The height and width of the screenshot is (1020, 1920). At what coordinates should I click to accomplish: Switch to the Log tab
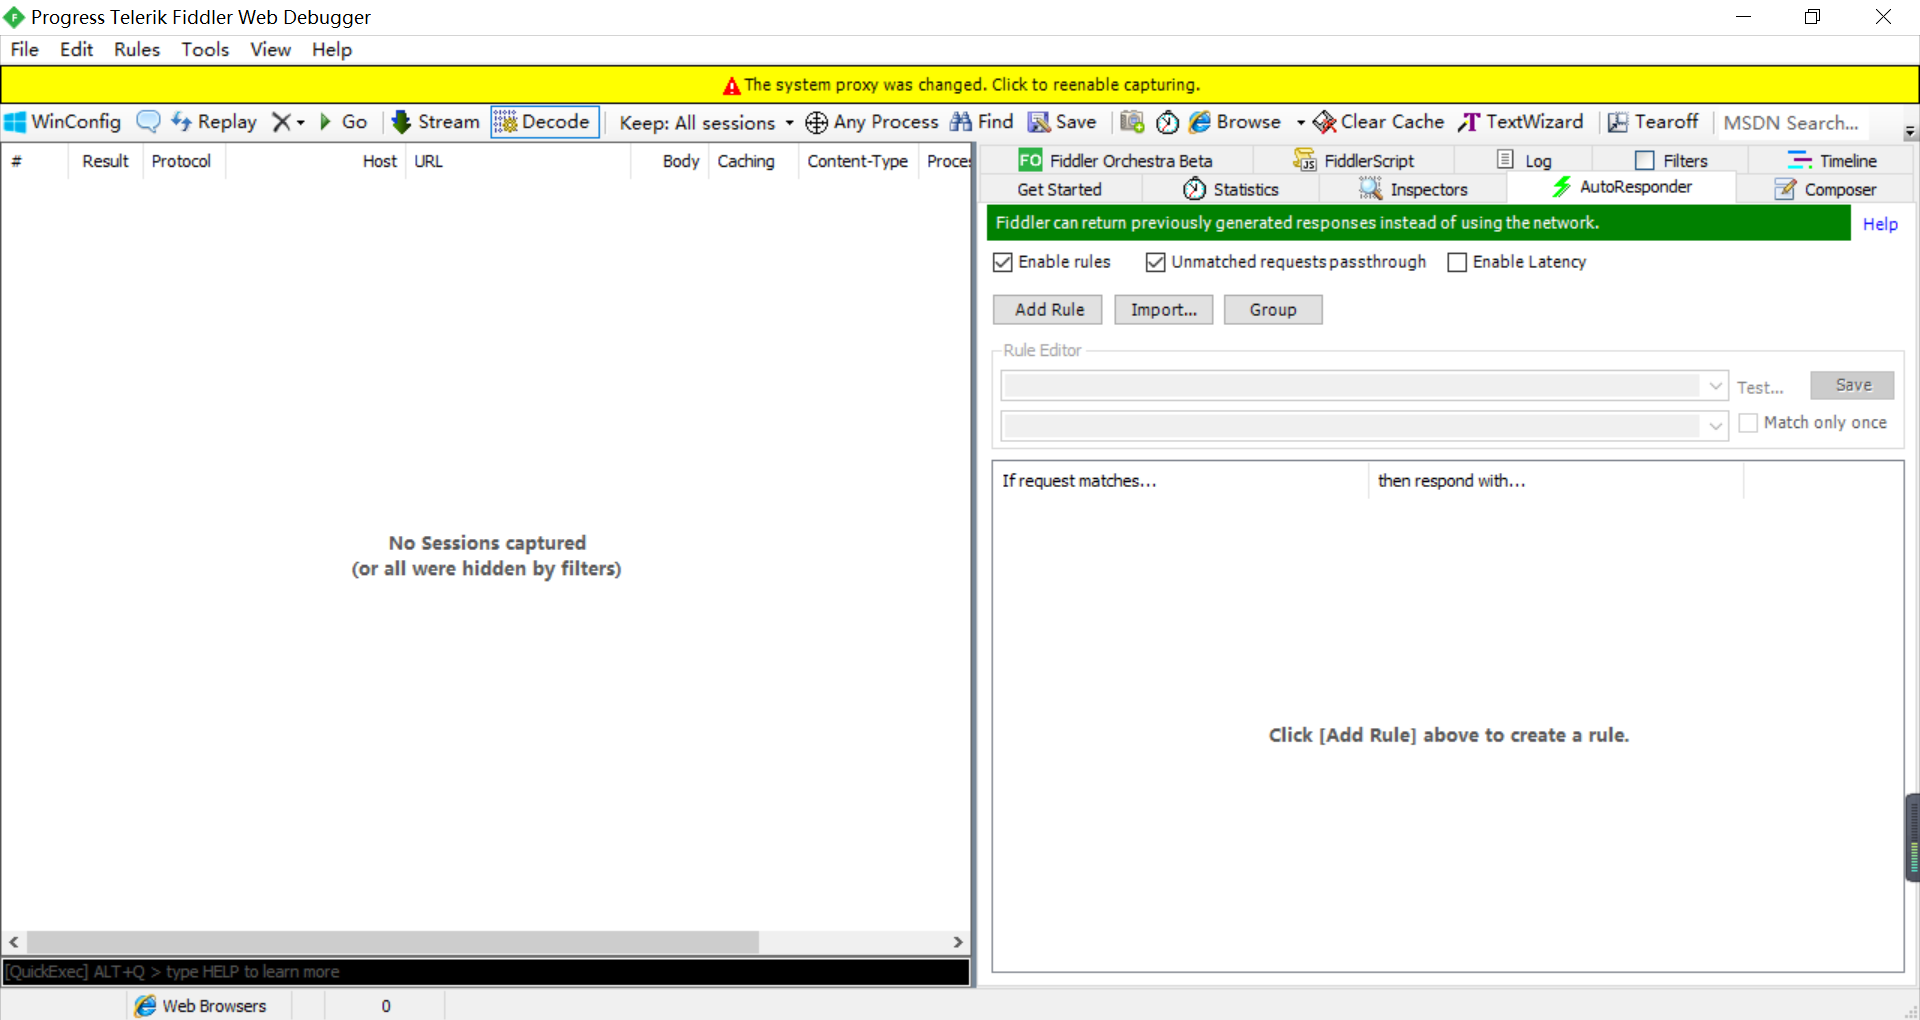pos(1524,160)
